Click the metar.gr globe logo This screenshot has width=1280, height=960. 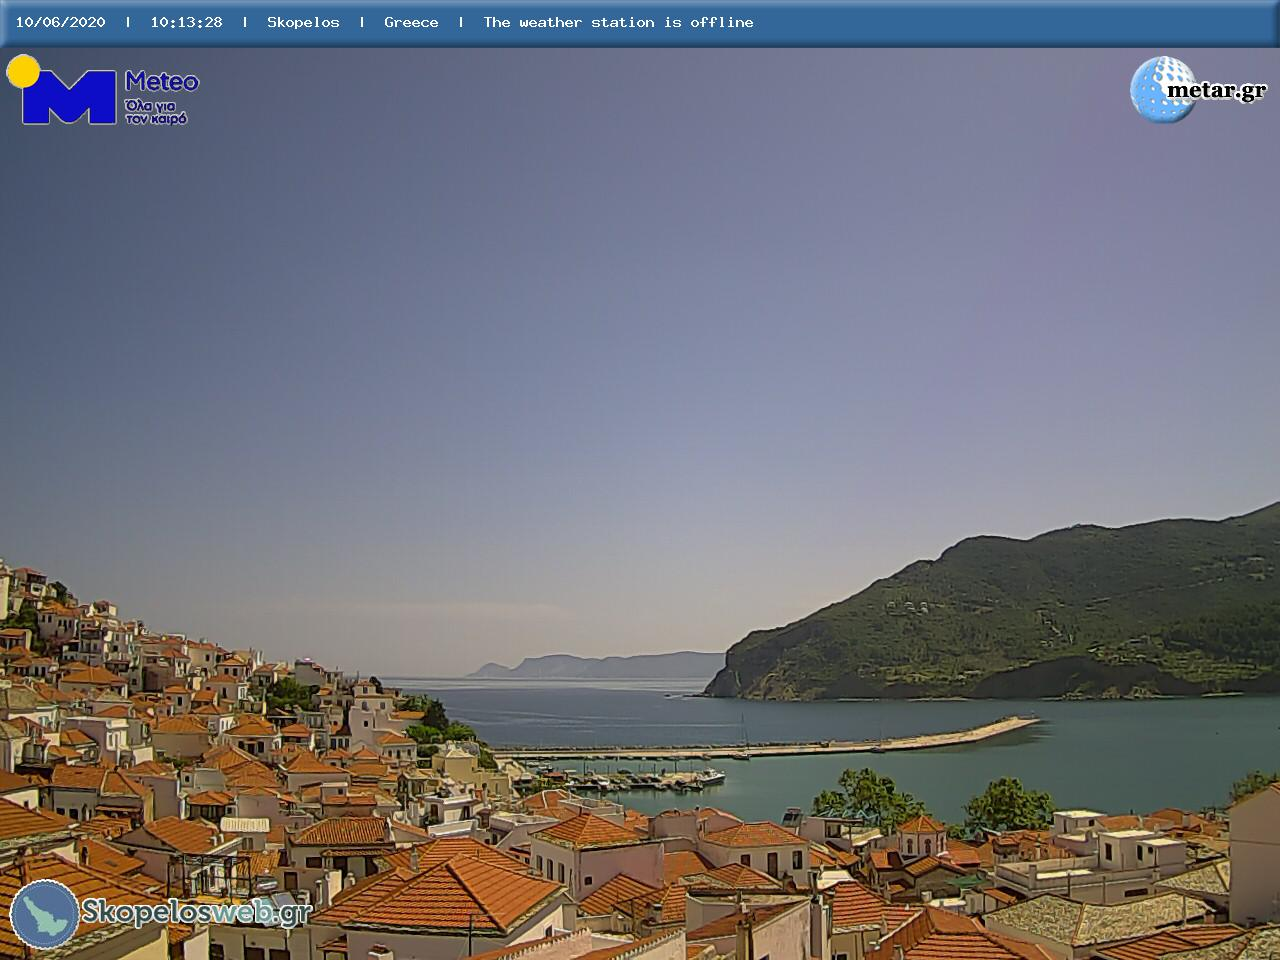pyautogui.click(x=1162, y=90)
